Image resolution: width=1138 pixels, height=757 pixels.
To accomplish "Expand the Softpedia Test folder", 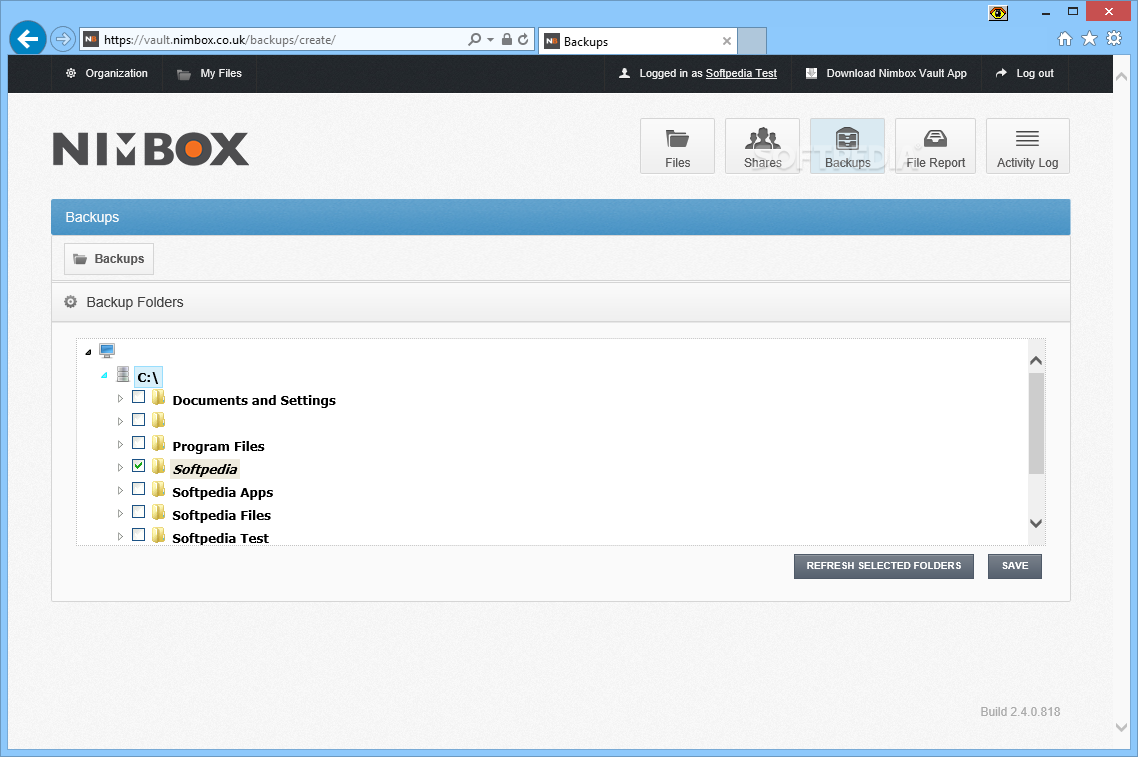I will pos(120,536).
